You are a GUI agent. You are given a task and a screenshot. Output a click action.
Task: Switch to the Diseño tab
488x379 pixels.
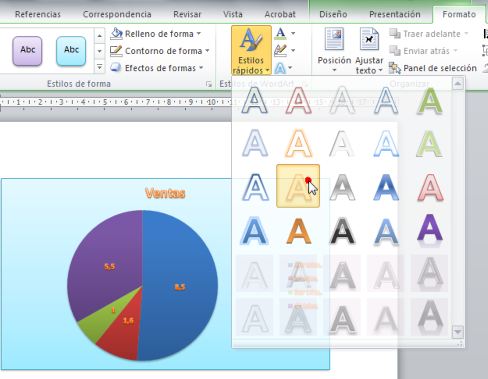click(333, 14)
